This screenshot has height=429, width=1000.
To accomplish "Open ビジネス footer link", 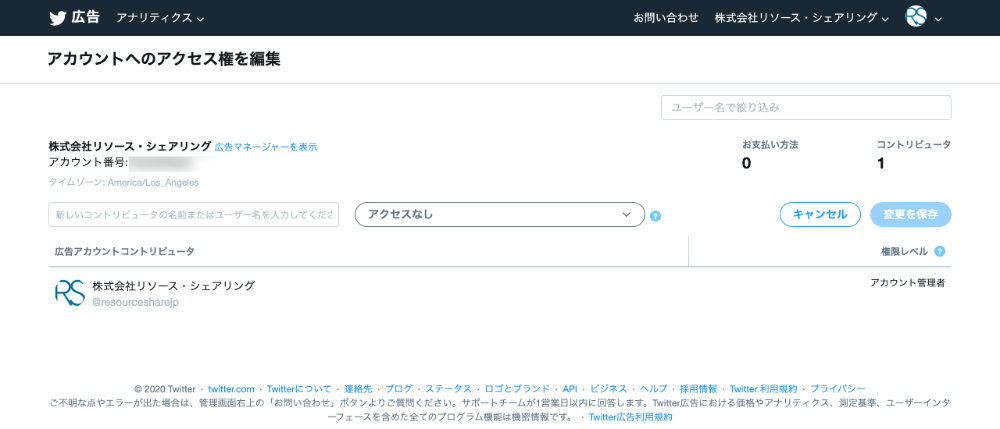I will (608, 389).
